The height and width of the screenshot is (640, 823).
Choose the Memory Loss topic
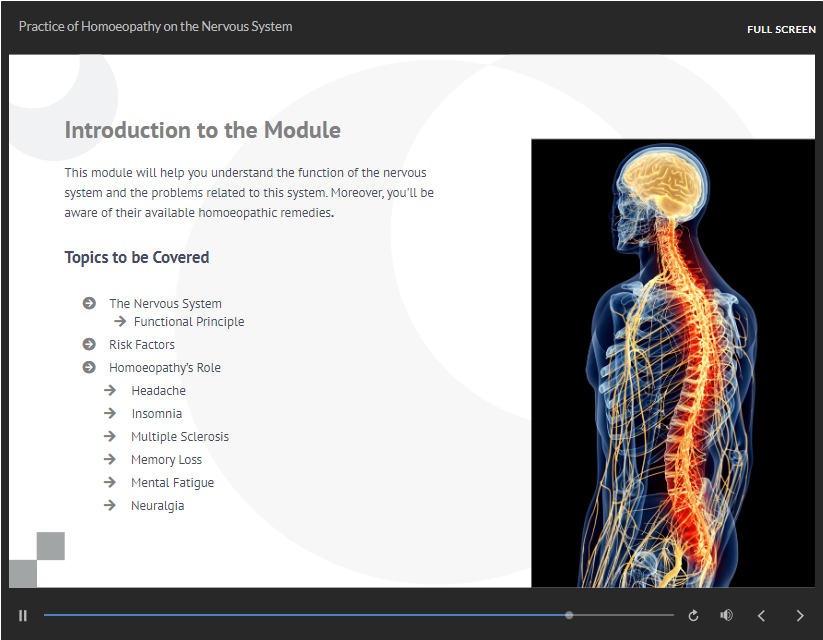[166, 460]
